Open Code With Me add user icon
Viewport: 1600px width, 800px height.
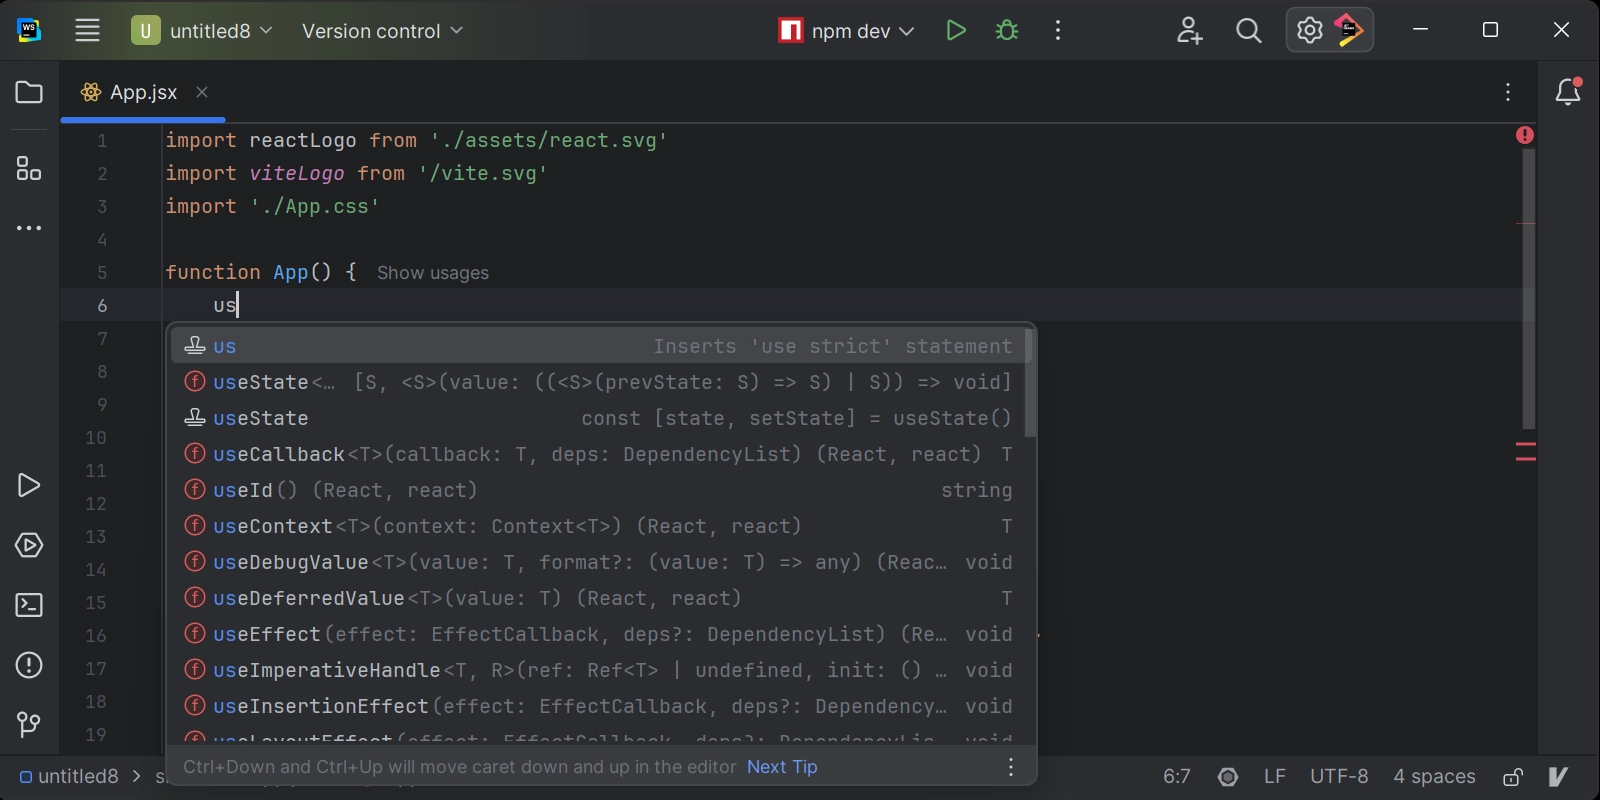[x=1189, y=31]
